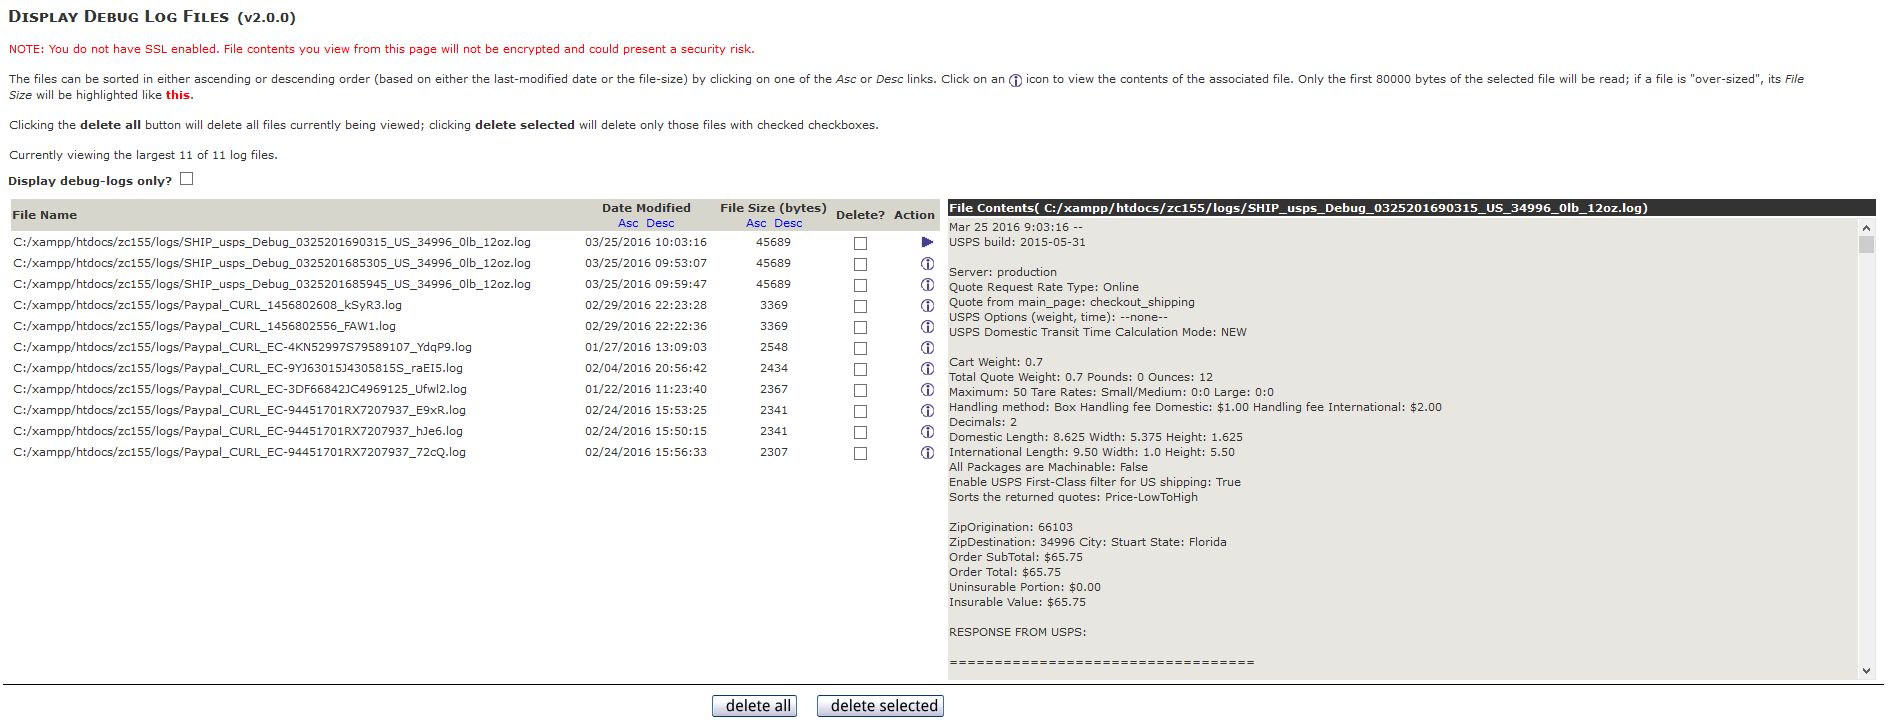Sort File Size ascending via Asc link
The image size is (1890, 724).
[x=756, y=223]
